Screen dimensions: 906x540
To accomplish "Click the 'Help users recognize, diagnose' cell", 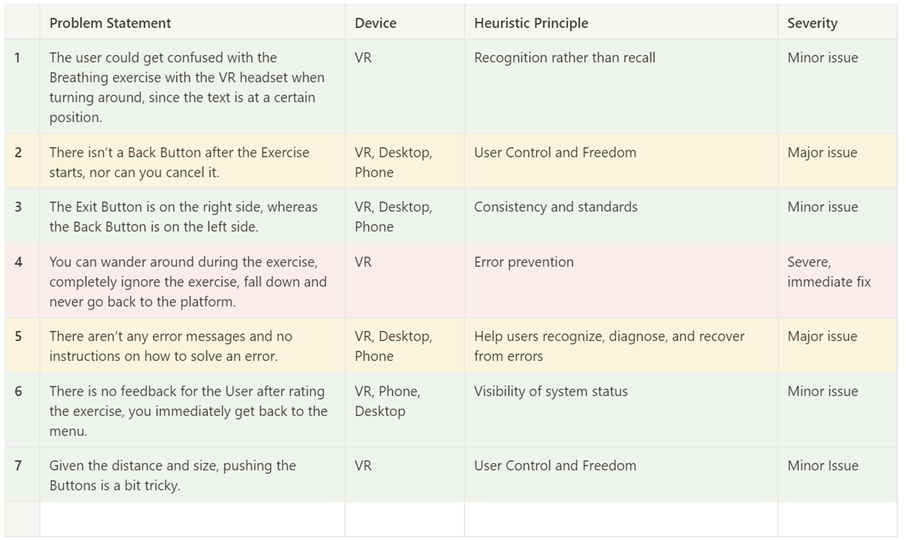I will pos(621,345).
